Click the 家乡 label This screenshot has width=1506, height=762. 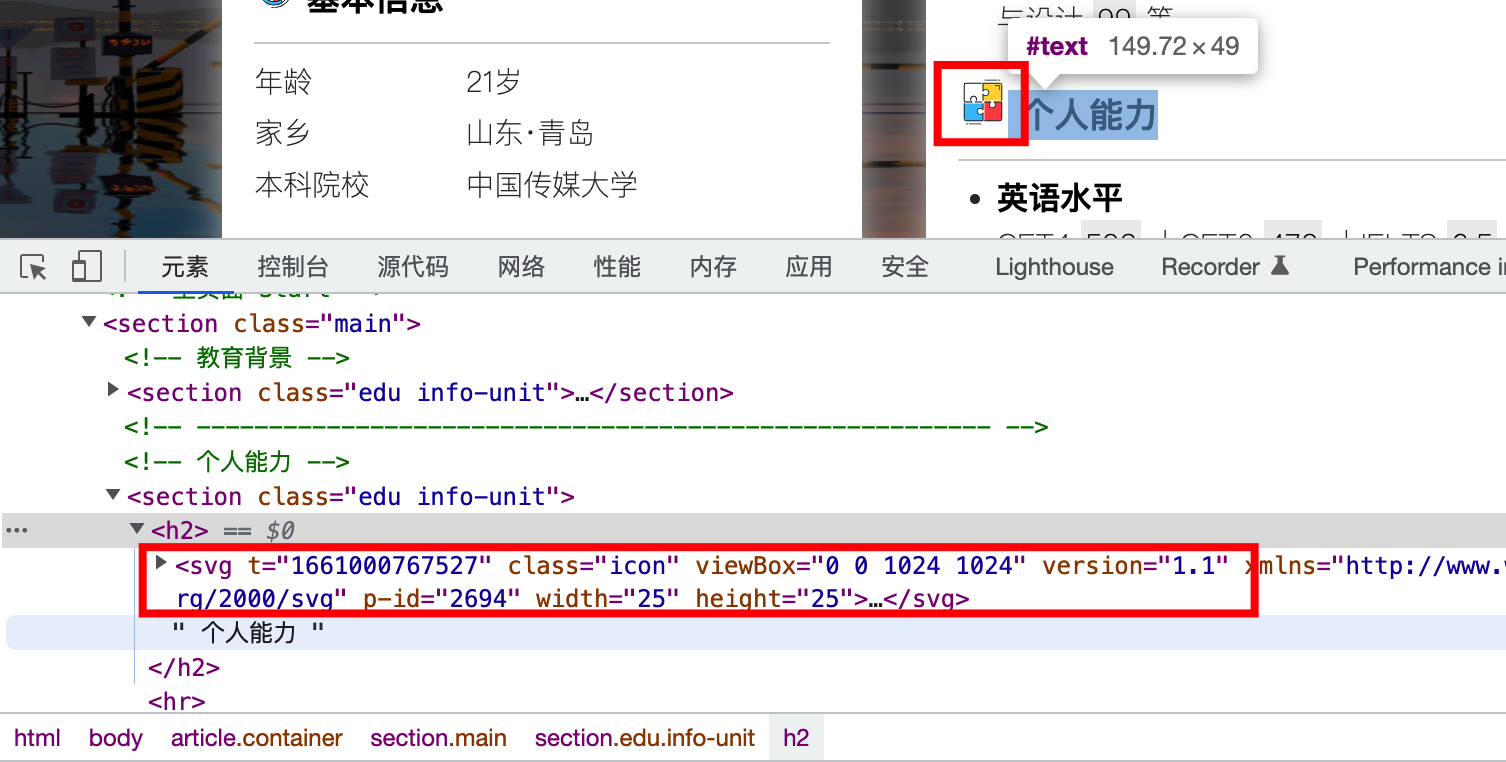coord(283,133)
